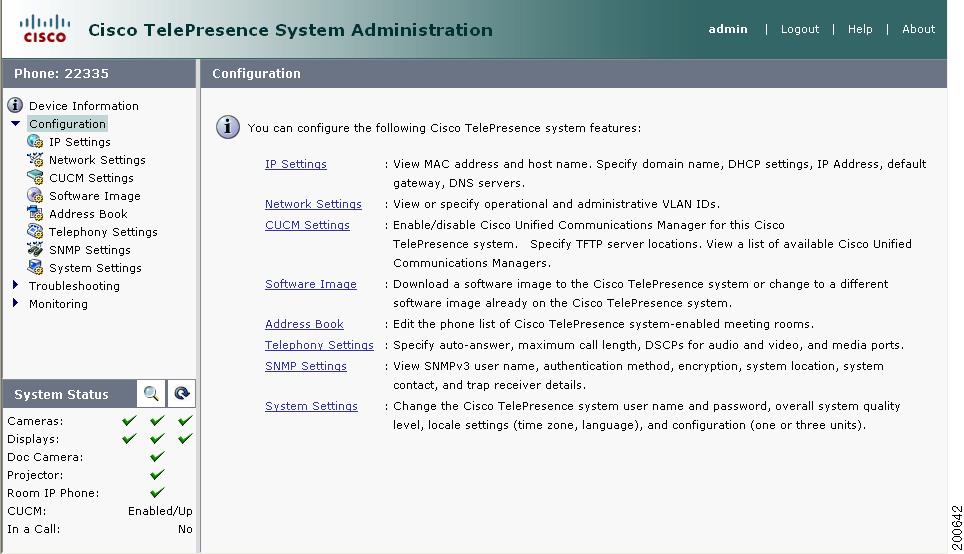
Task: Click the Address Book icon in sidebar tree
Action: pos(35,213)
